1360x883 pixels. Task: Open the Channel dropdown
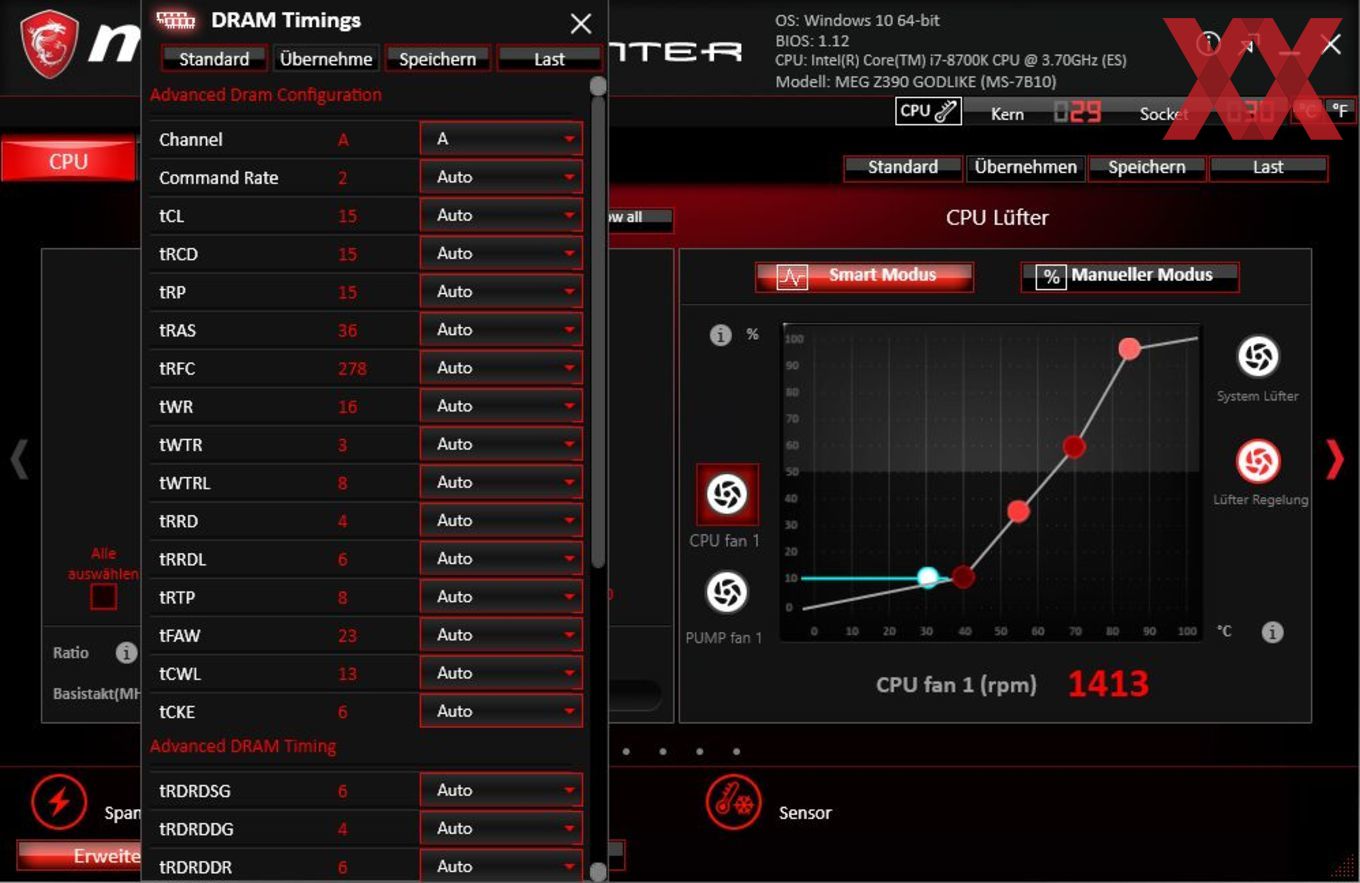(501, 139)
